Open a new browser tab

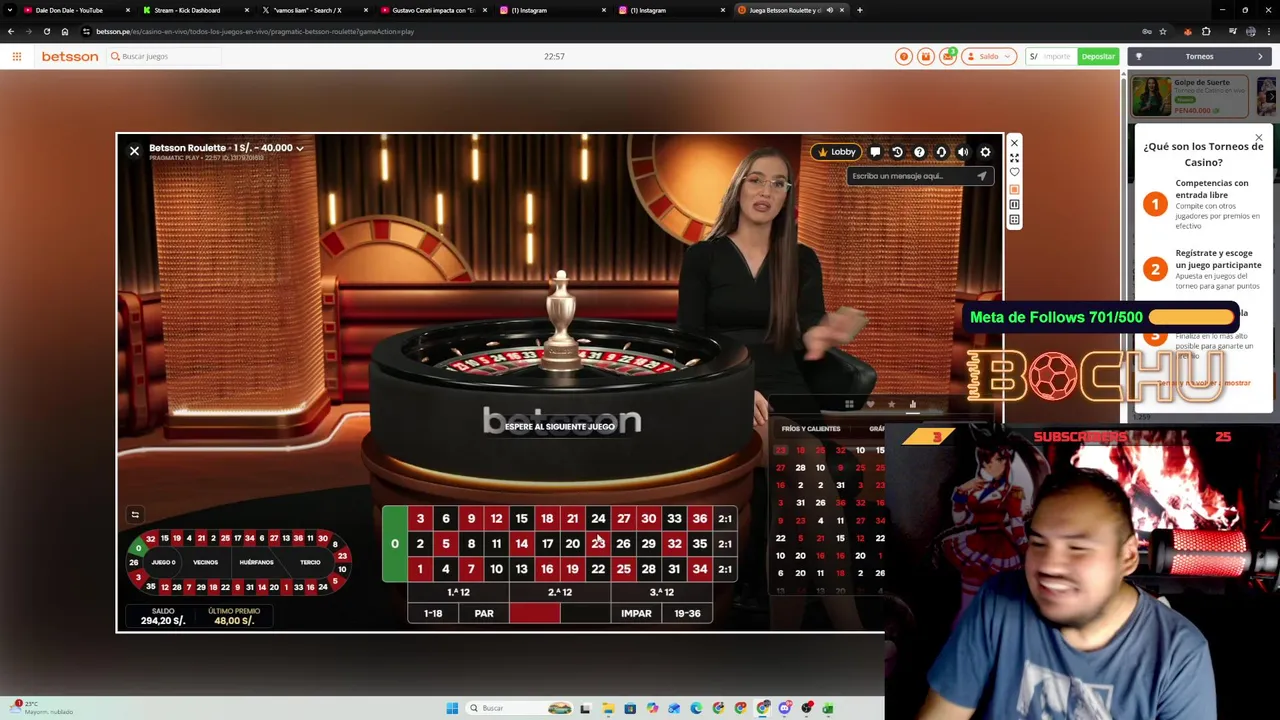coord(860,10)
